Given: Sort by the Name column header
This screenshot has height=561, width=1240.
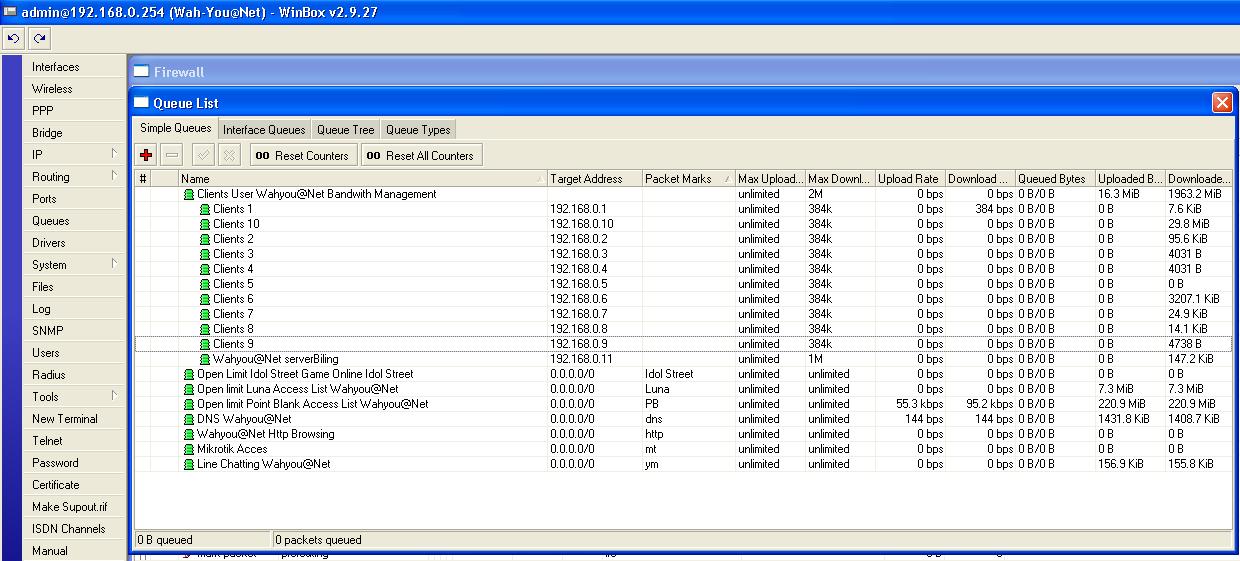Looking at the screenshot, I should pos(363,179).
